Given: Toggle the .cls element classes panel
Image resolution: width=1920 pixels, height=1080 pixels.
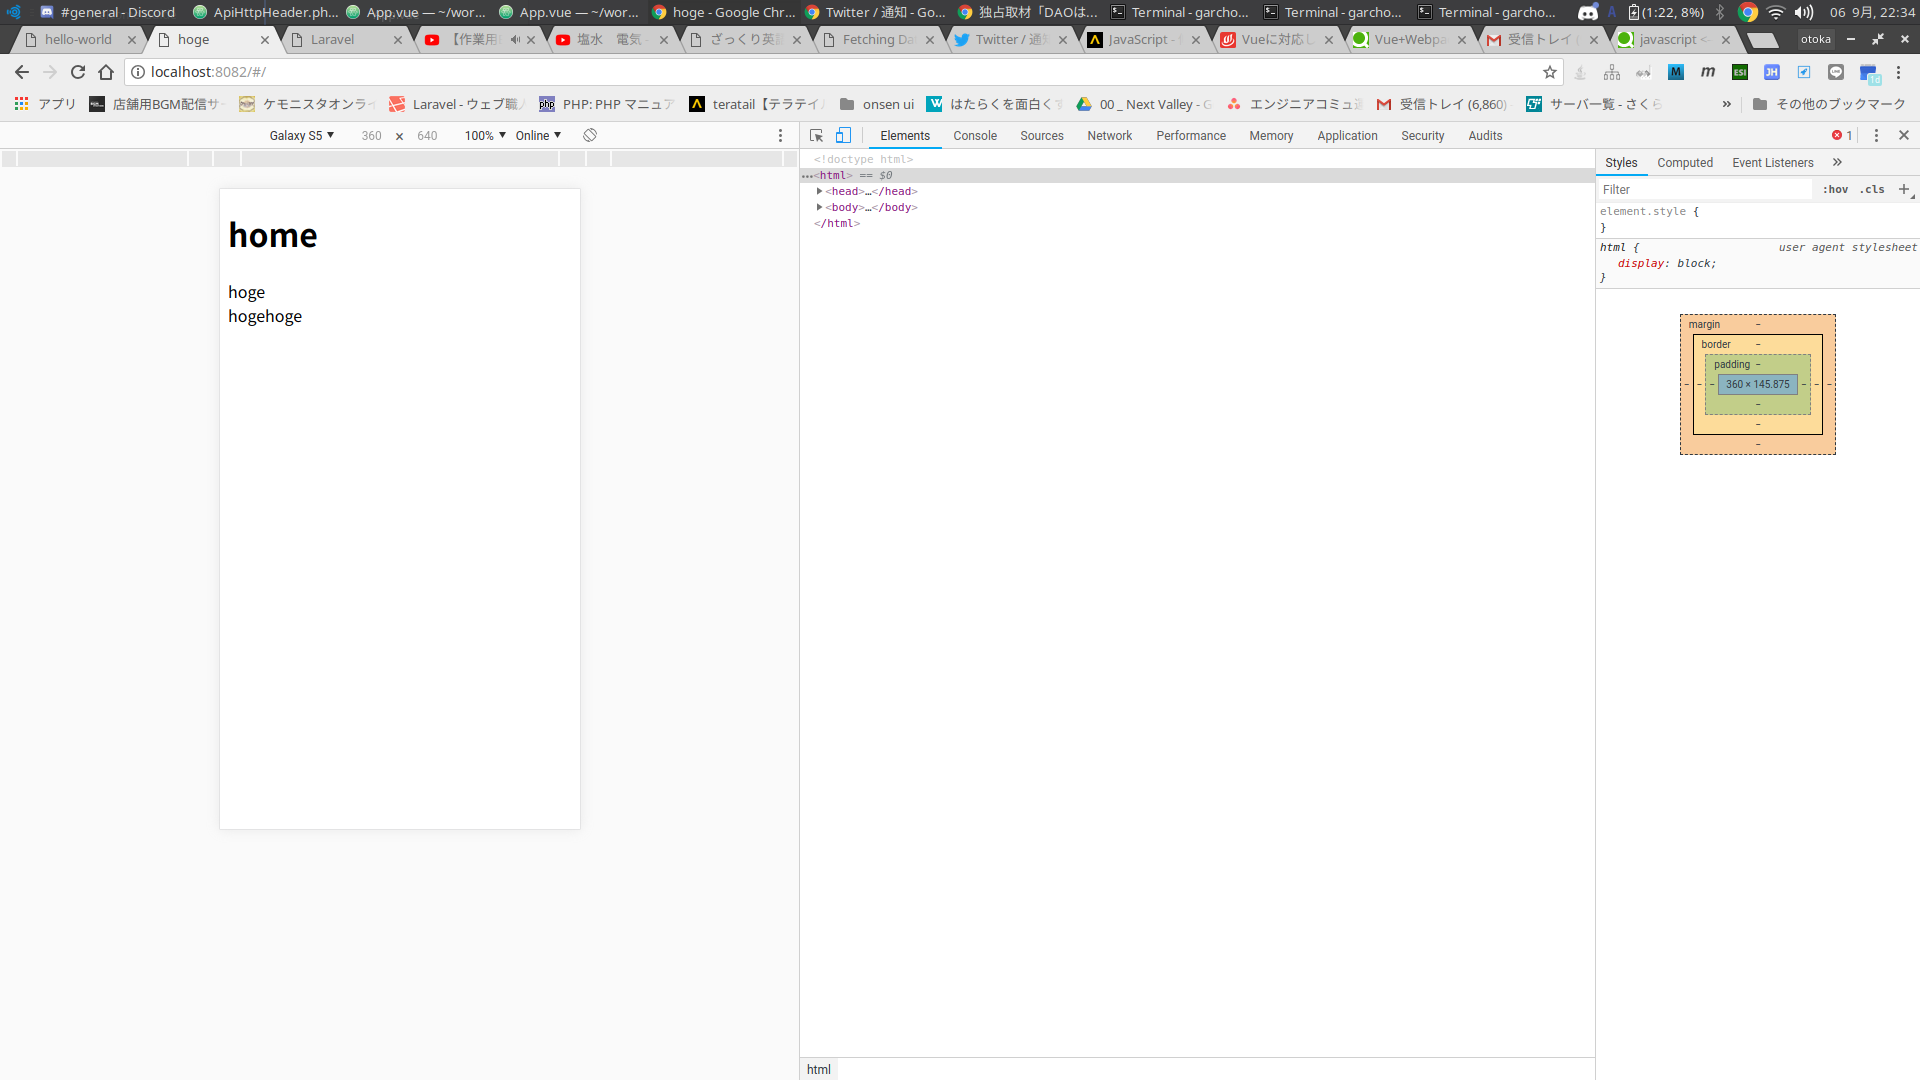Looking at the screenshot, I should coord(1872,189).
